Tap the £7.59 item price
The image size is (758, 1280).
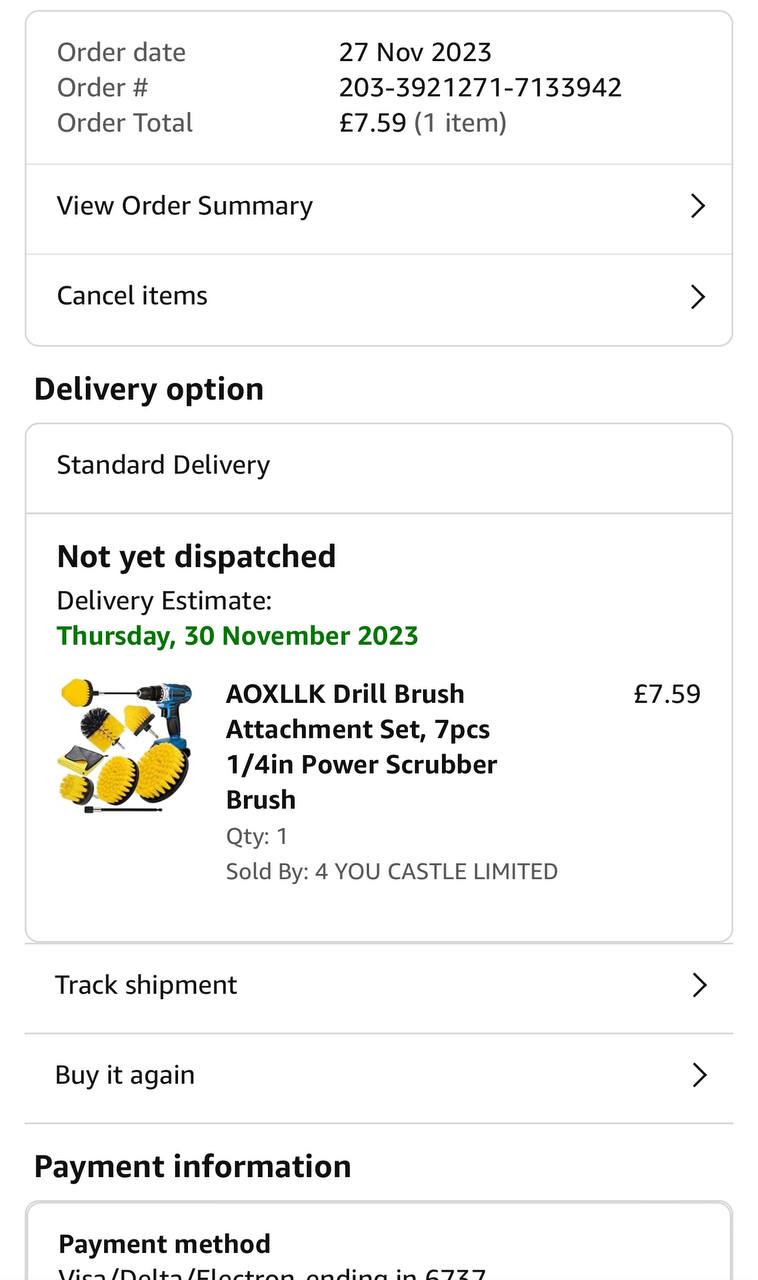point(667,694)
